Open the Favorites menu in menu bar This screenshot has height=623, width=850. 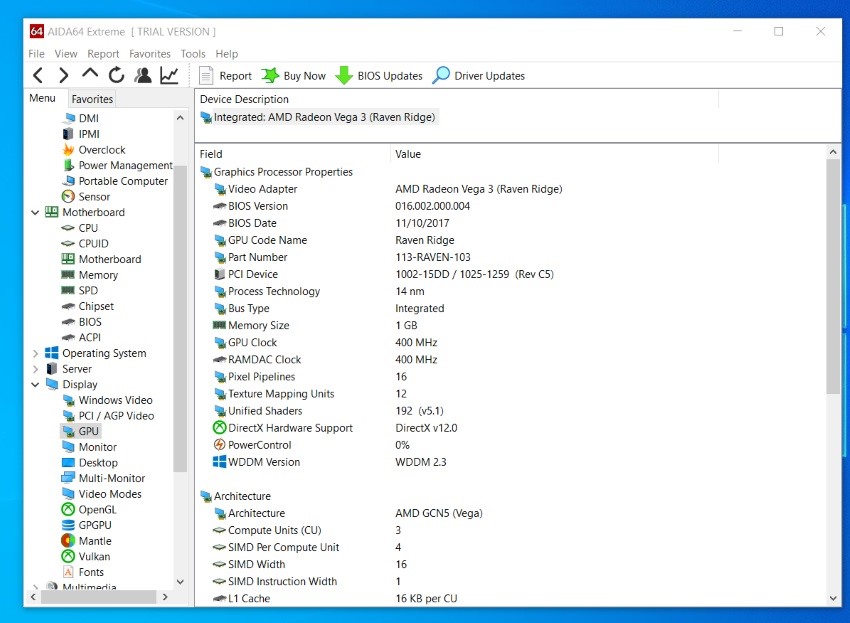(x=150, y=54)
